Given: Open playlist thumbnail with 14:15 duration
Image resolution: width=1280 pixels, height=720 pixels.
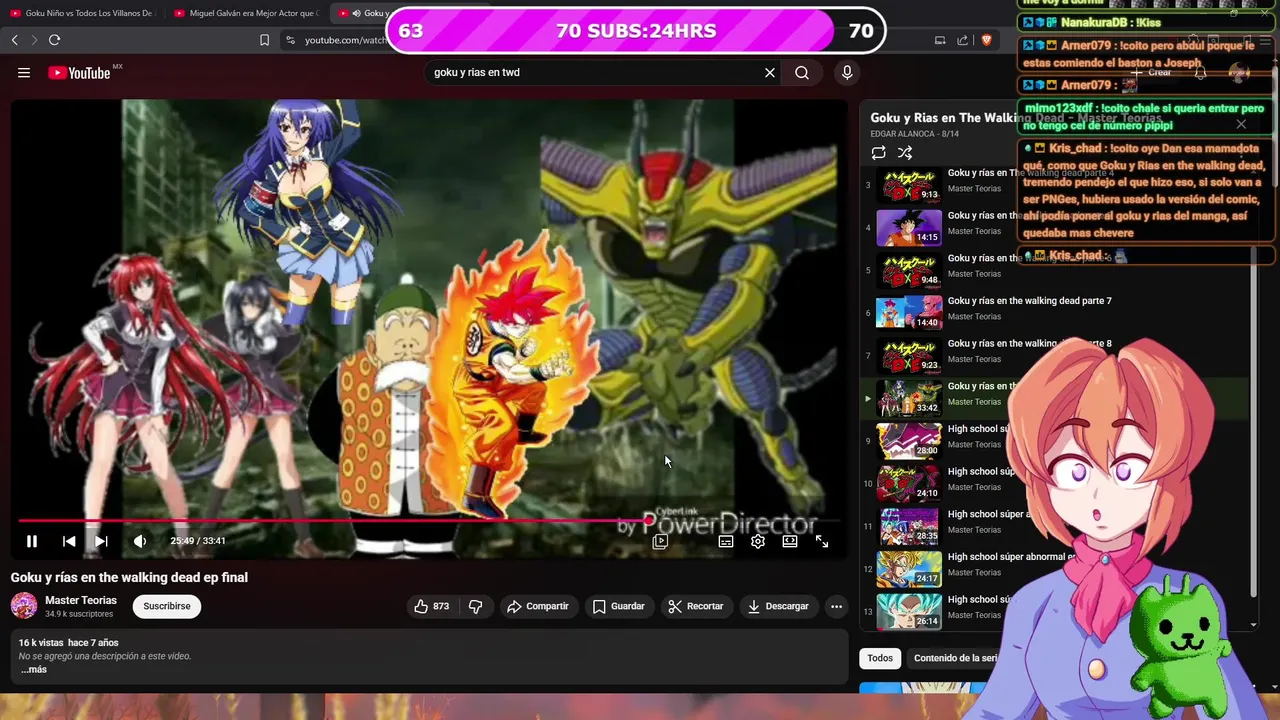Looking at the screenshot, I should click(909, 228).
